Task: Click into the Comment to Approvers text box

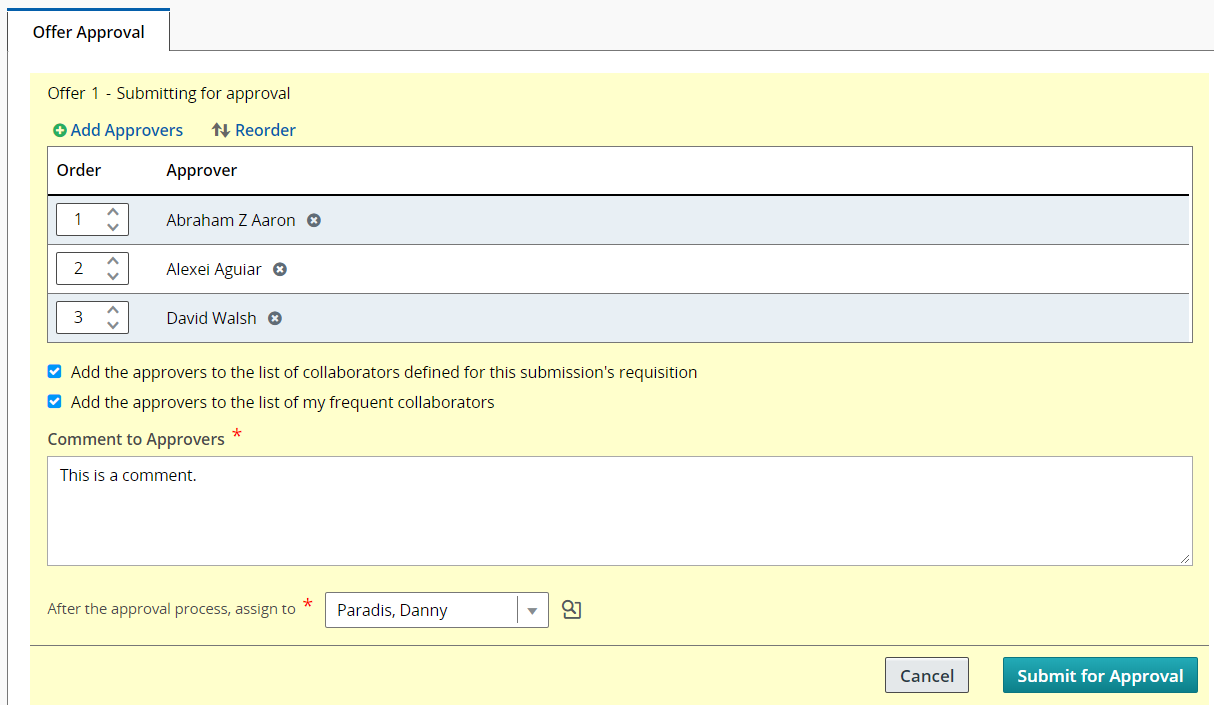Action: pyautogui.click(x=619, y=511)
